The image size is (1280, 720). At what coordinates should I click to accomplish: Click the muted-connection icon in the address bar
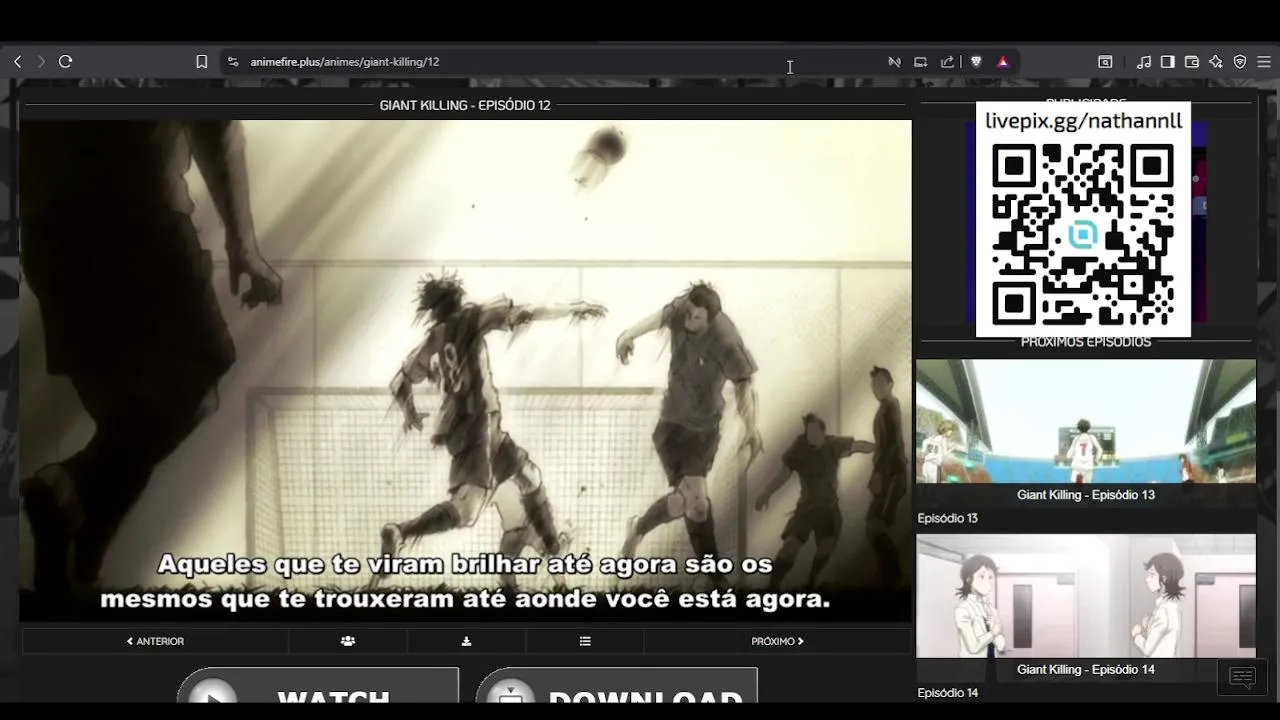894,62
